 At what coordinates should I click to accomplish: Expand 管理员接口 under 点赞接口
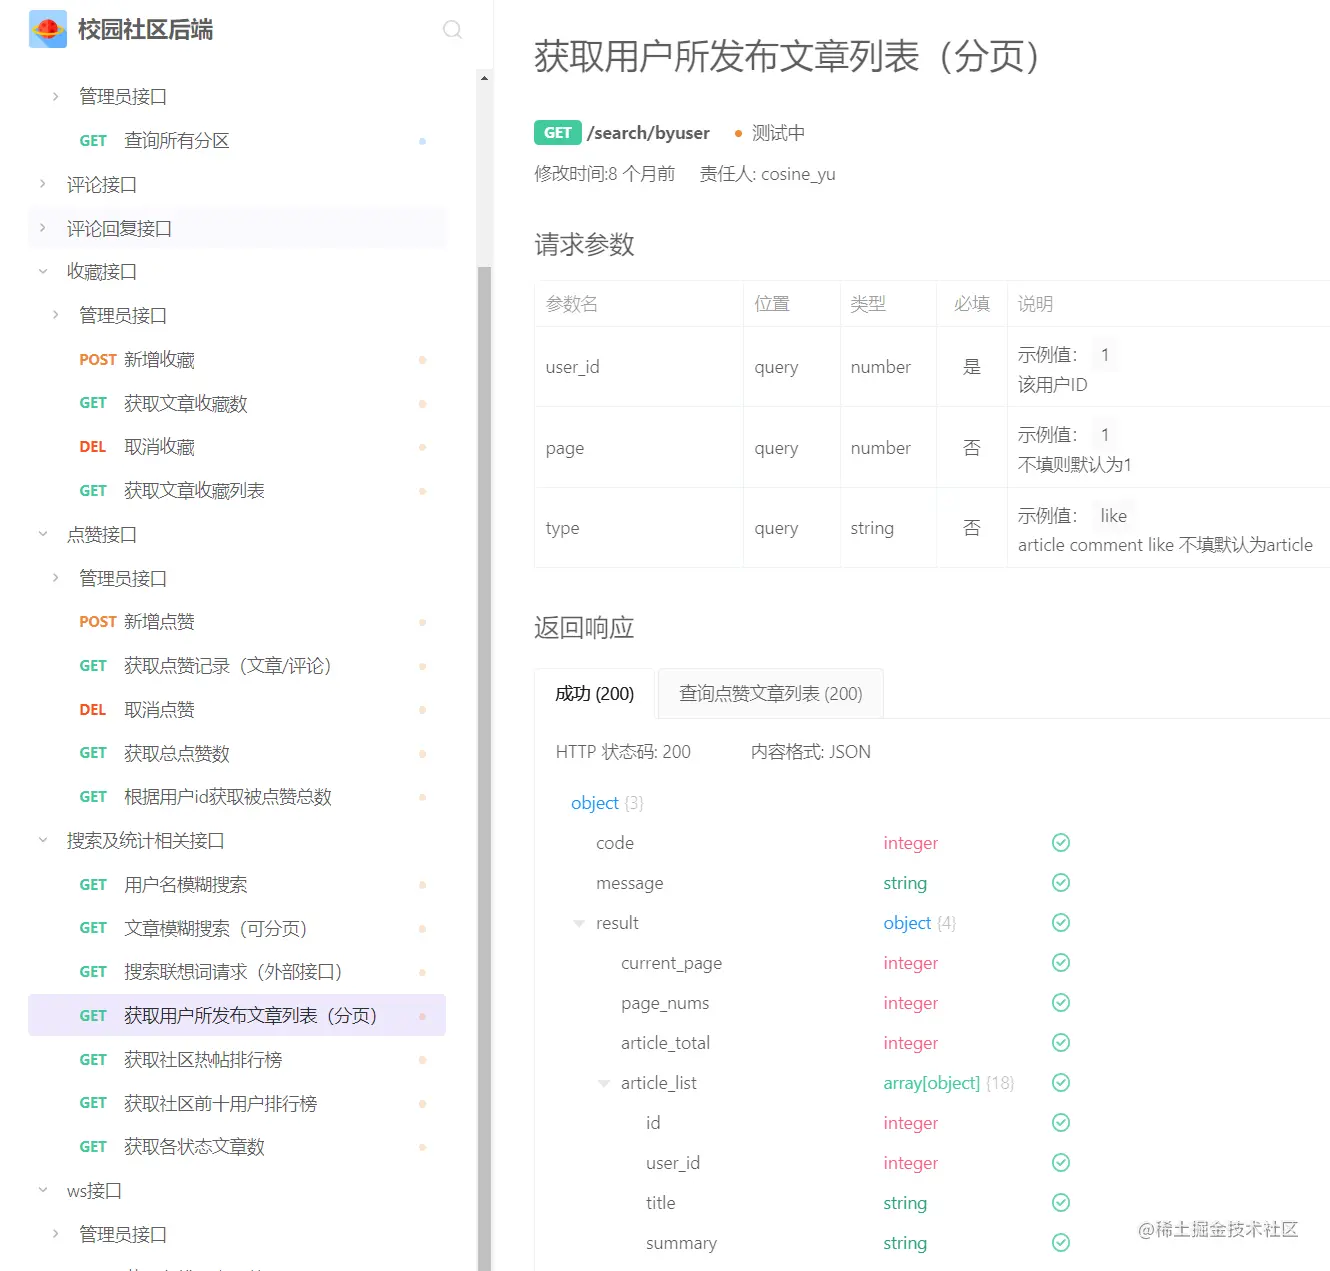55,578
